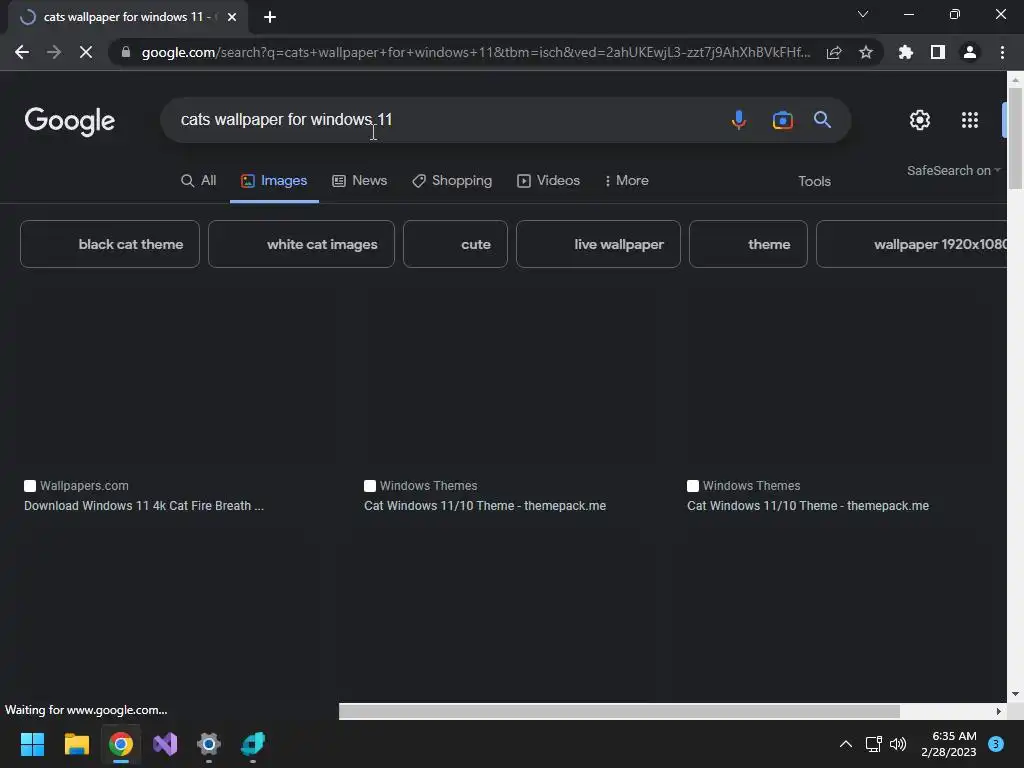Click the horizontal scrollbar thumb
The height and width of the screenshot is (768, 1024).
(619, 711)
